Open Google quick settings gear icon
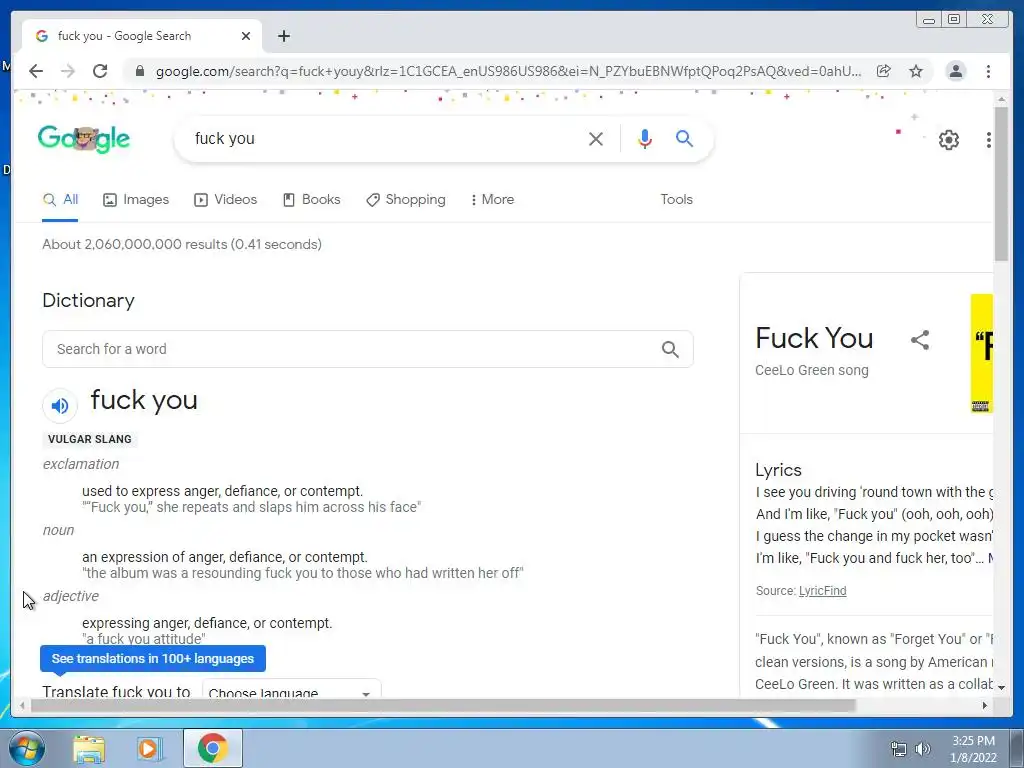Image resolution: width=1024 pixels, height=768 pixels. pyautogui.click(x=948, y=140)
